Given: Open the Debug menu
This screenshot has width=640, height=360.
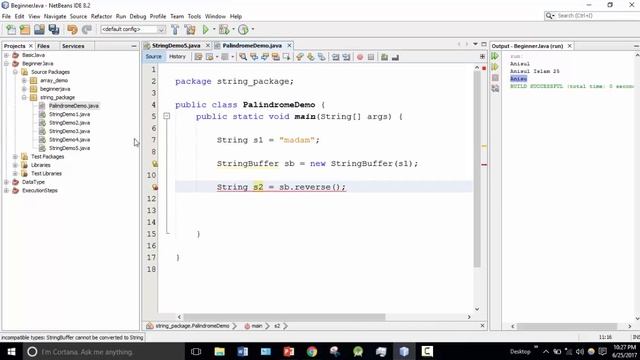Looking at the screenshot, I should [138, 16].
